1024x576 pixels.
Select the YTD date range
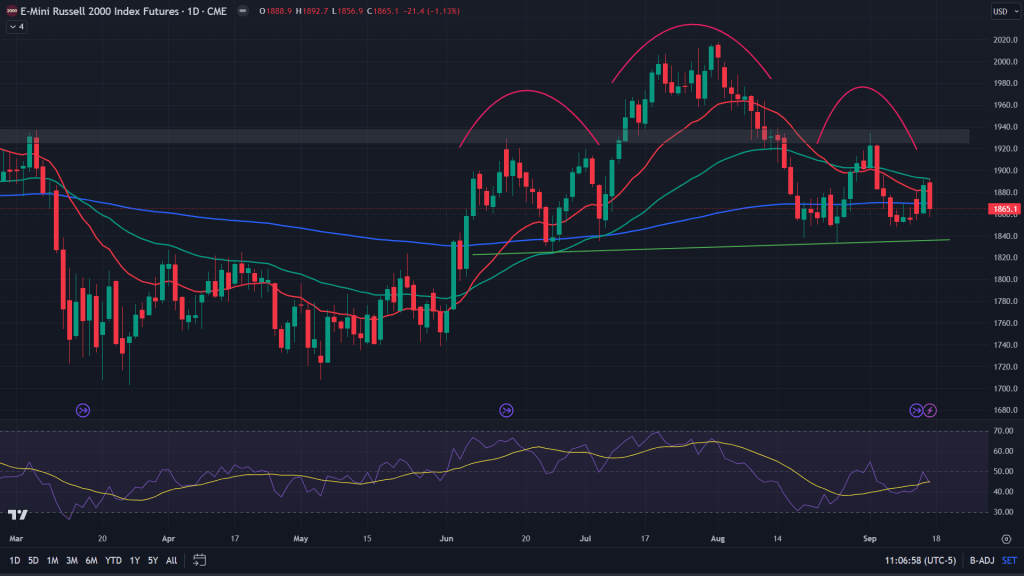click(x=113, y=559)
